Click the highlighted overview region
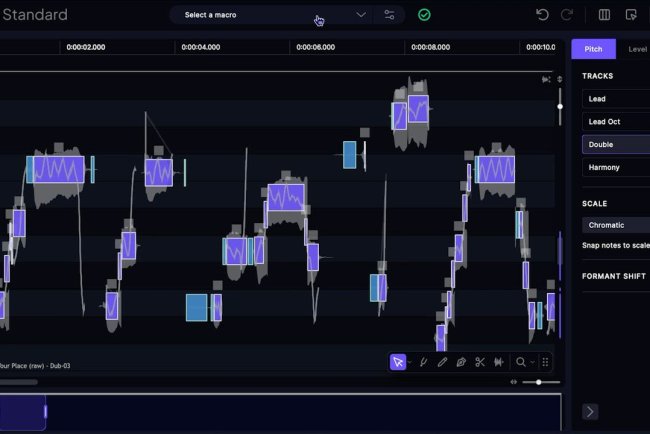 coord(22,412)
